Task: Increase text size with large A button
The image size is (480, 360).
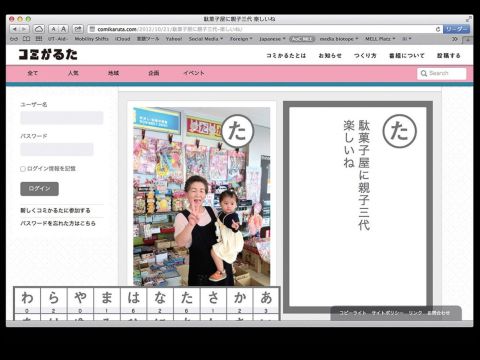Action: click(x=63, y=29)
